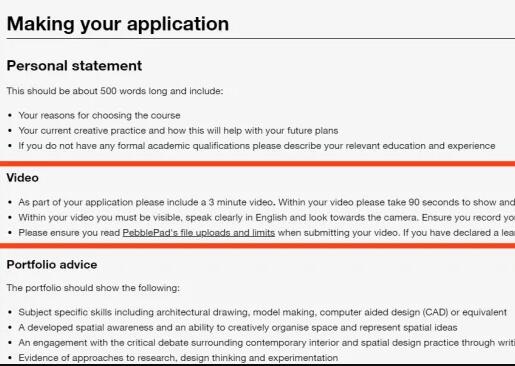Click the formal academic qualifications bullet
Image resolution: width=515 pixels, height=366 pixels.
(257, 146)
